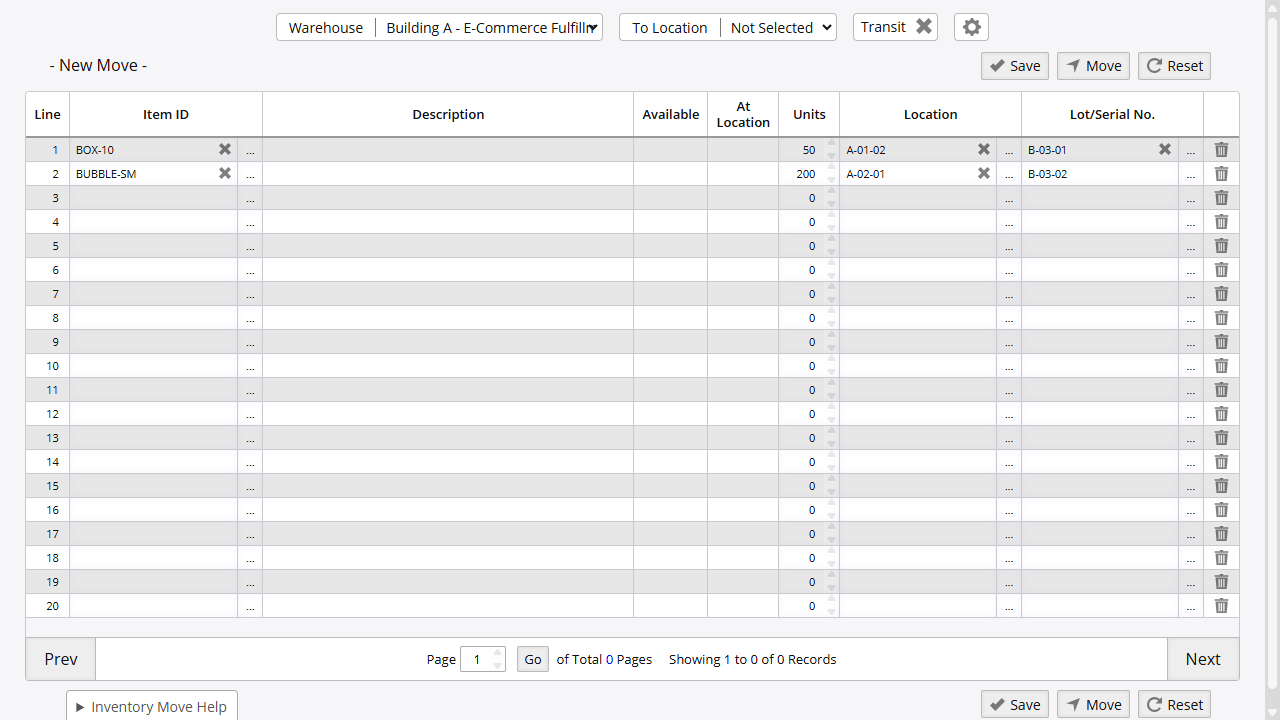Increase units on line 1 stepper
1280x720 pixels.
(831, 144)
